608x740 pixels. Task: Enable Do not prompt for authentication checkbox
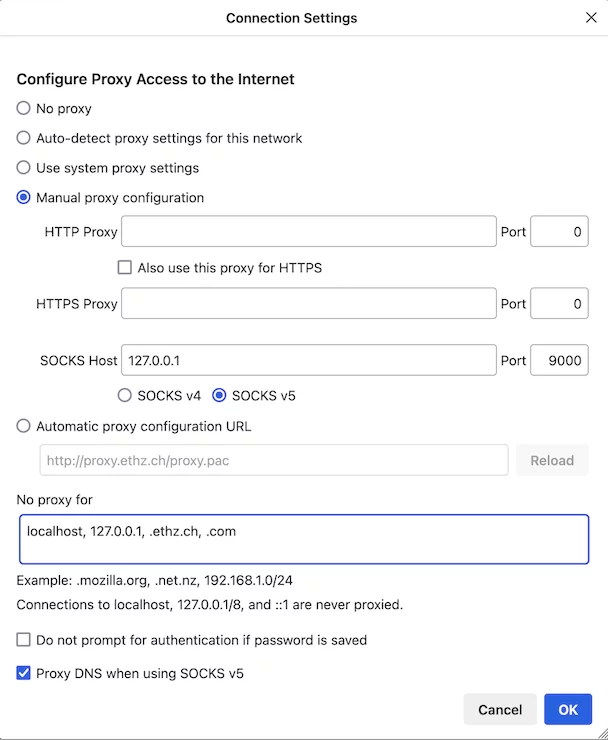click(x=24, y=640)
